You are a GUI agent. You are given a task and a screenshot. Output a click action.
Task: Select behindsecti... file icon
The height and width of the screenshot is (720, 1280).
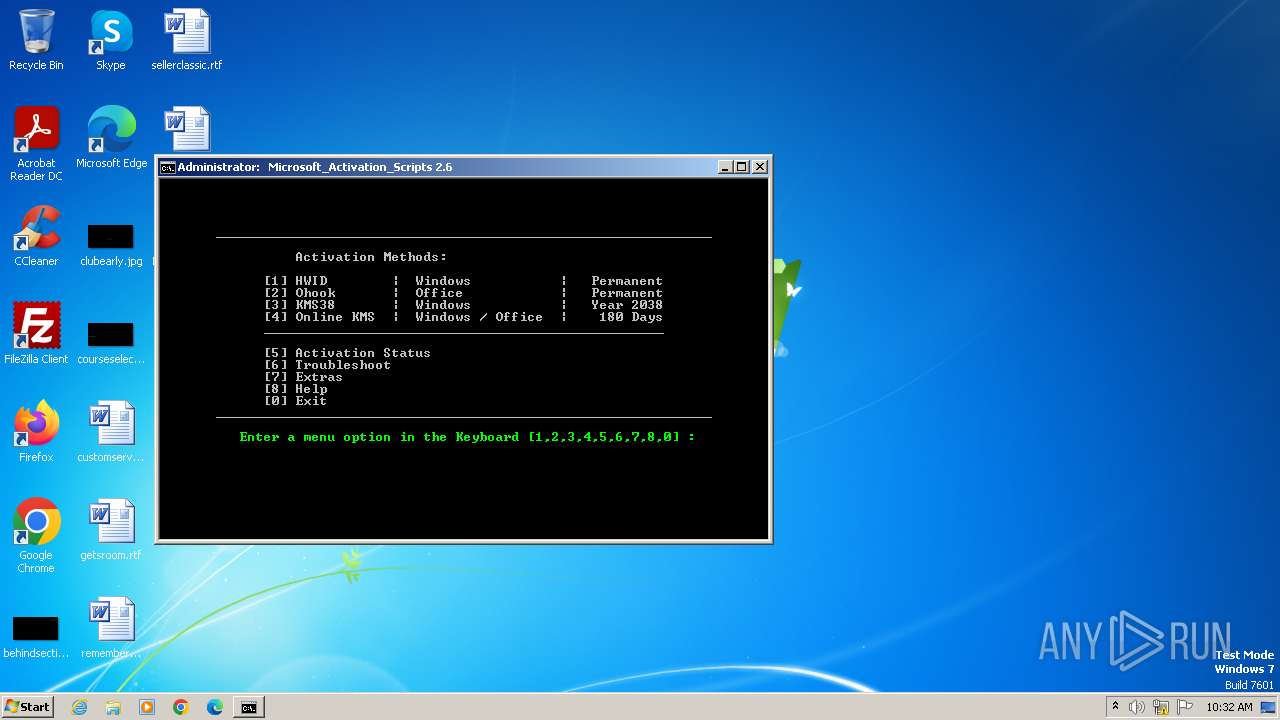[36, 638]
